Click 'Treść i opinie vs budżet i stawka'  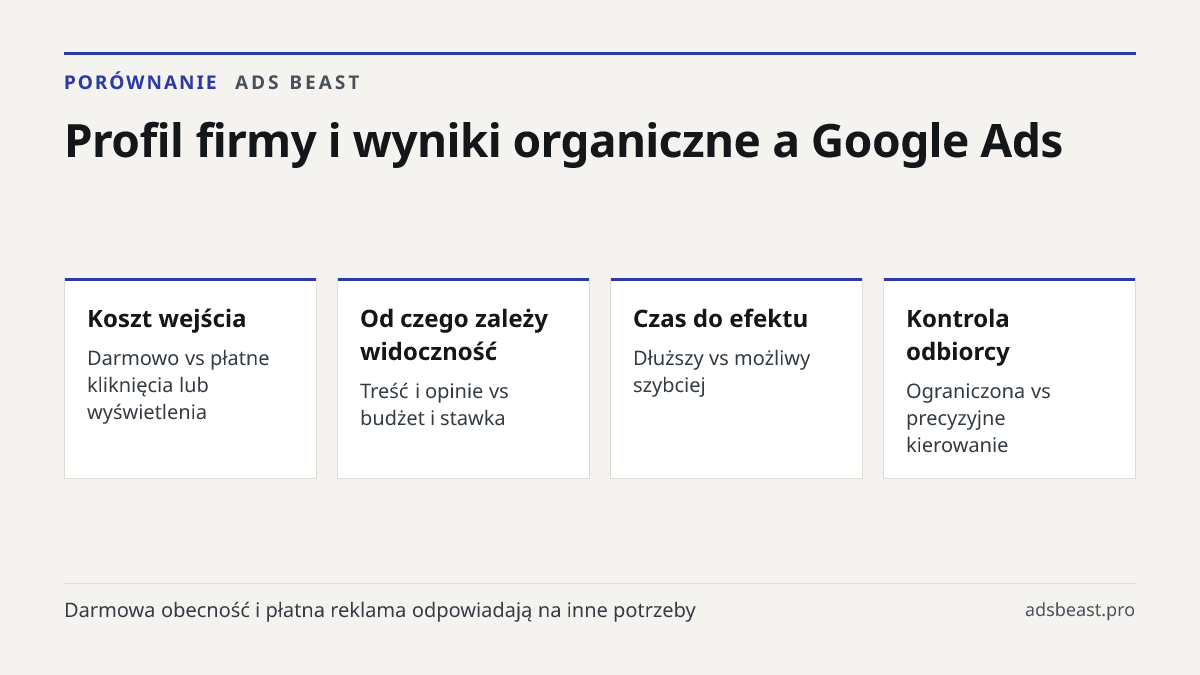pos(434,404)
